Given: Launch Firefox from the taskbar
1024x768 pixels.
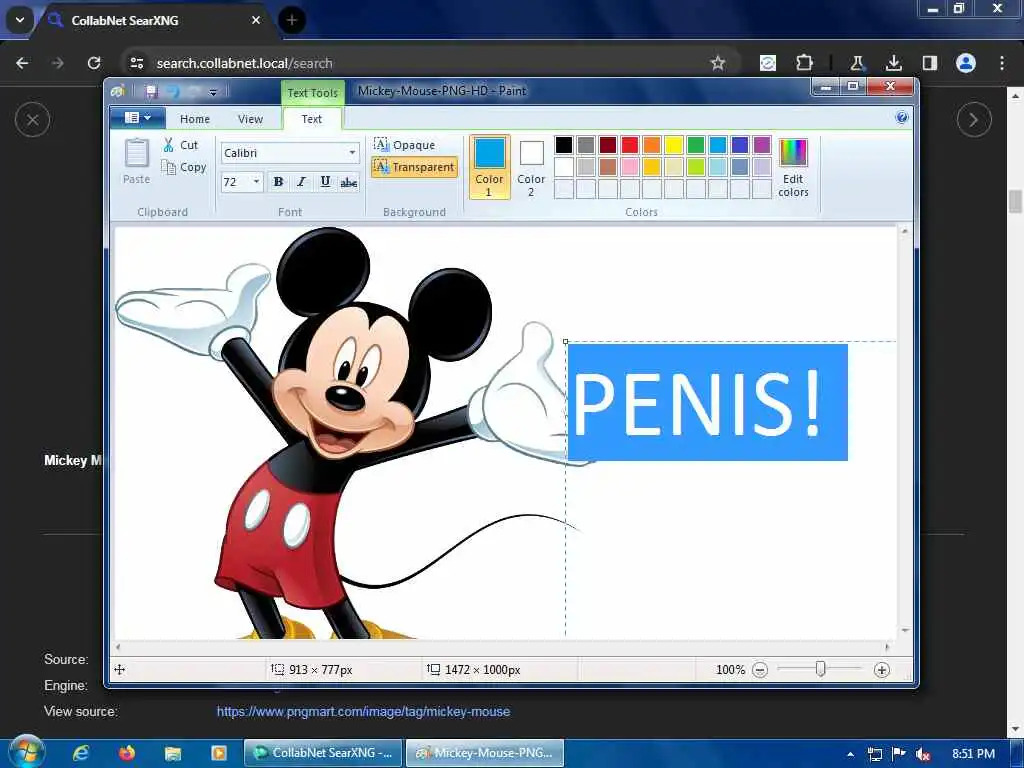Looking at the screenshot, I should [x=127, y=753].
